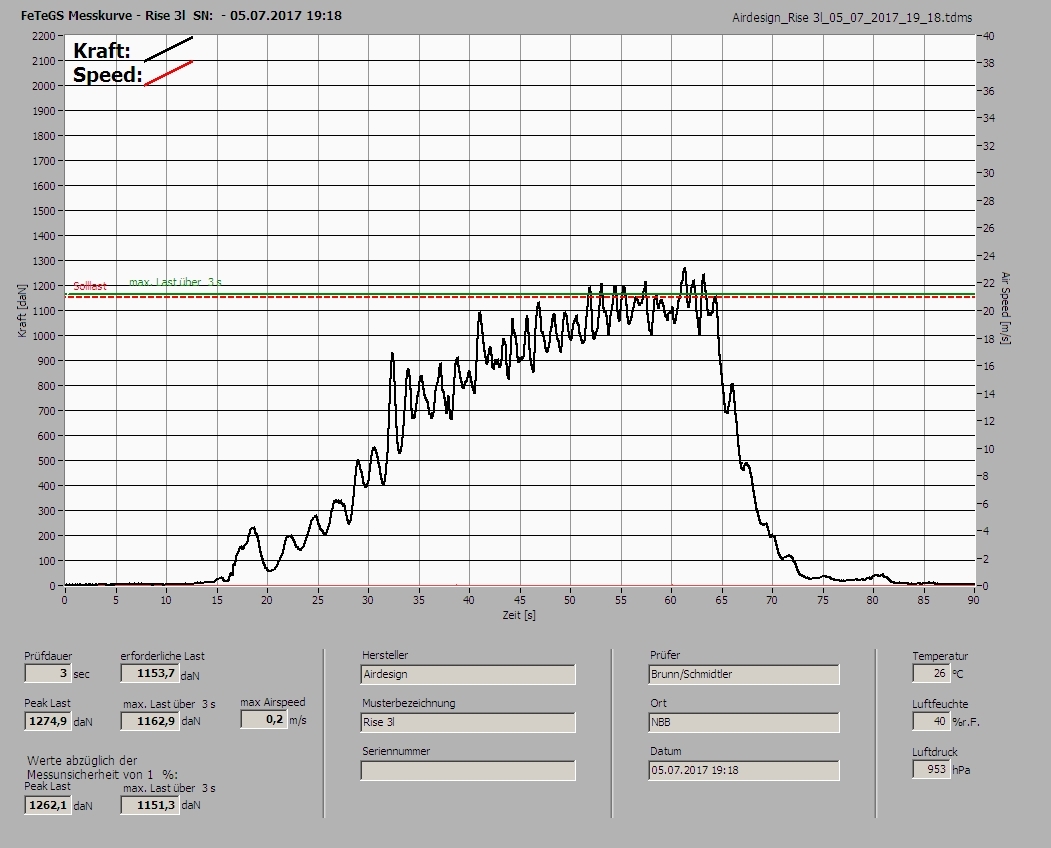Click the 'Musterbezeichnung' label
The width and height of the screenshot is (1051, 848).
[409, 703]
